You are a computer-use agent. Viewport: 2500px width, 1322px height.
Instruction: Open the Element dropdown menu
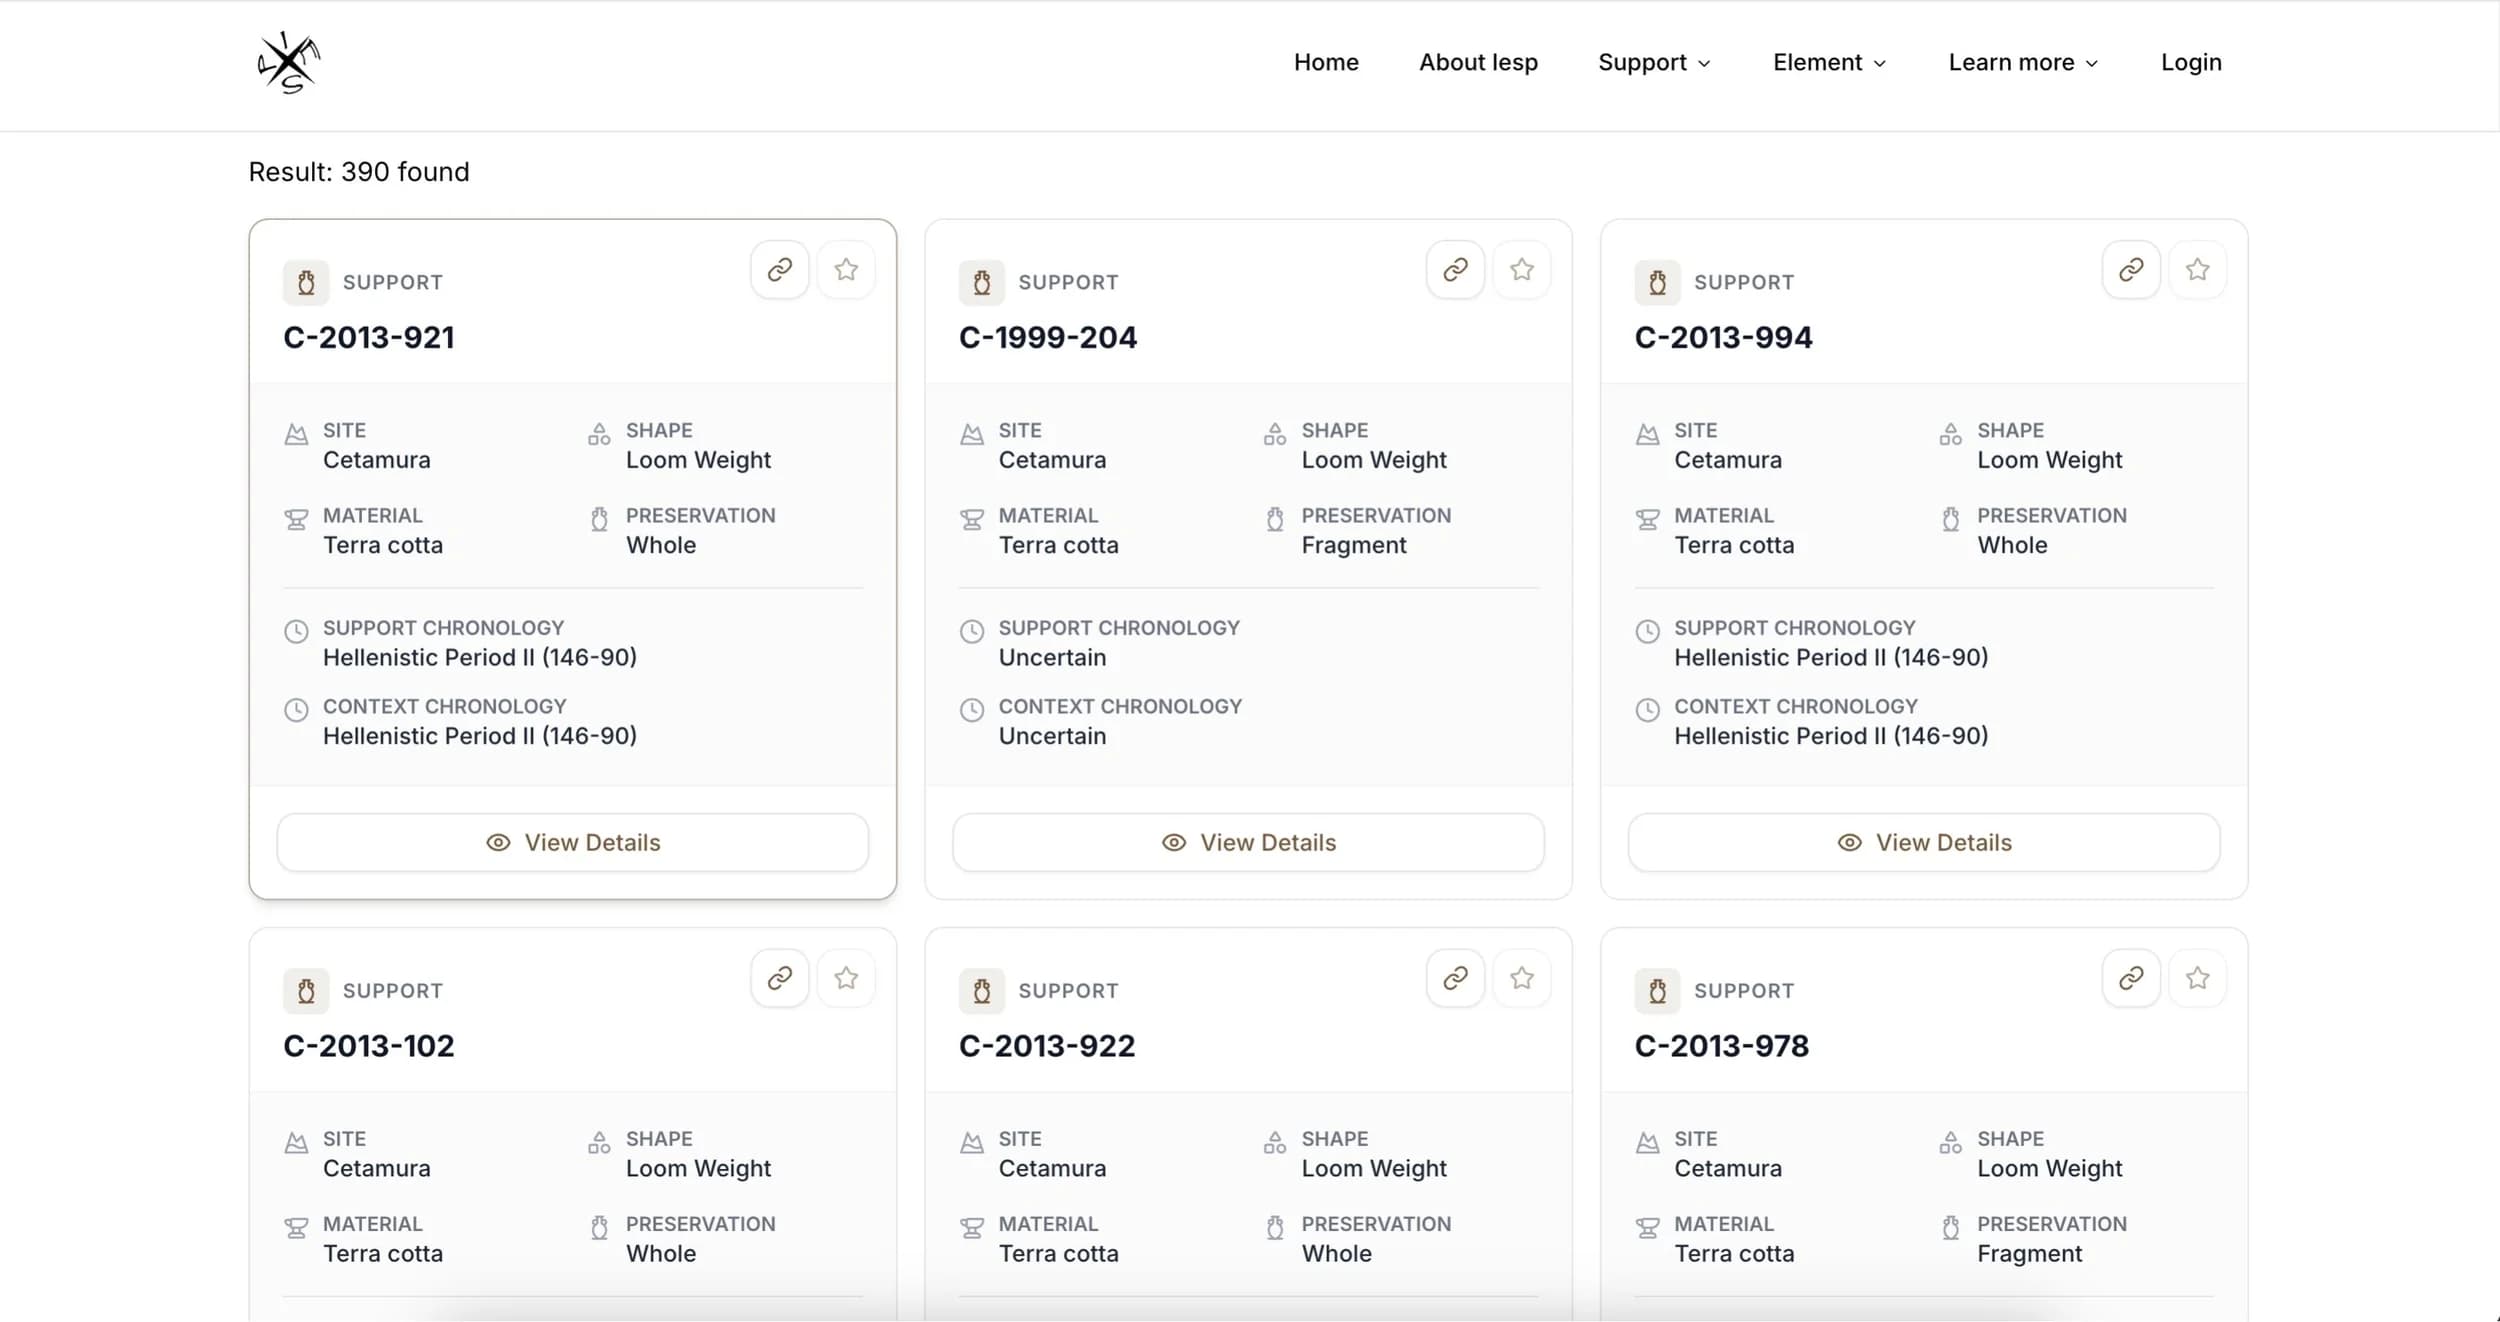pyautogui.click(x=1829, y=63)
